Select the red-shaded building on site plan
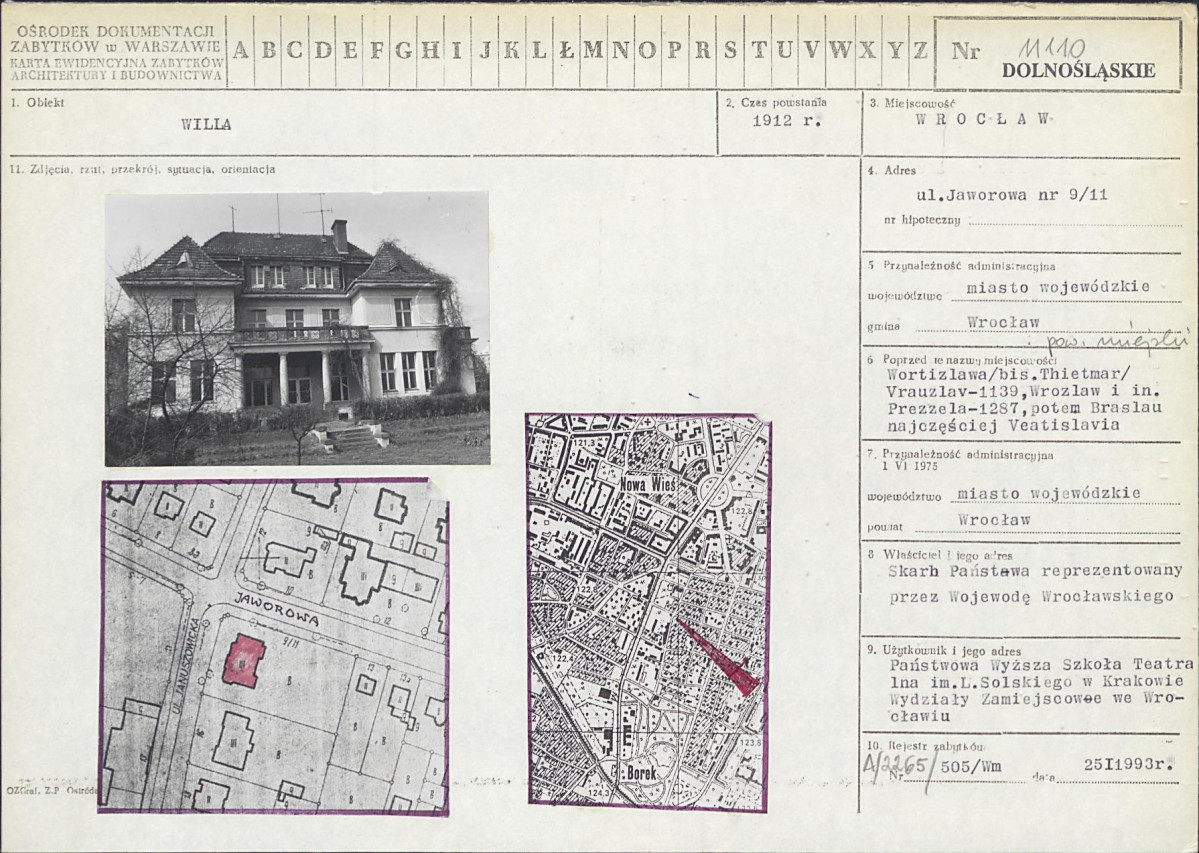 click(x=243, y=661)
